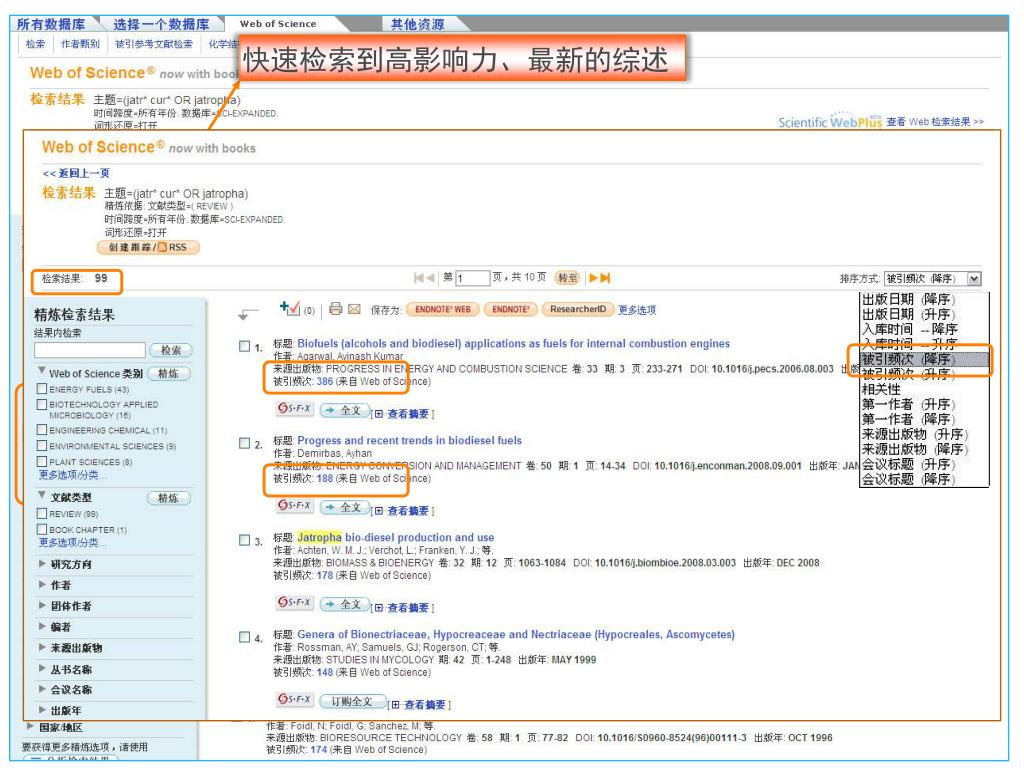The image size is (1024, 768).
Task: Switch to 其他资源 tab
Action: point(417,24)
